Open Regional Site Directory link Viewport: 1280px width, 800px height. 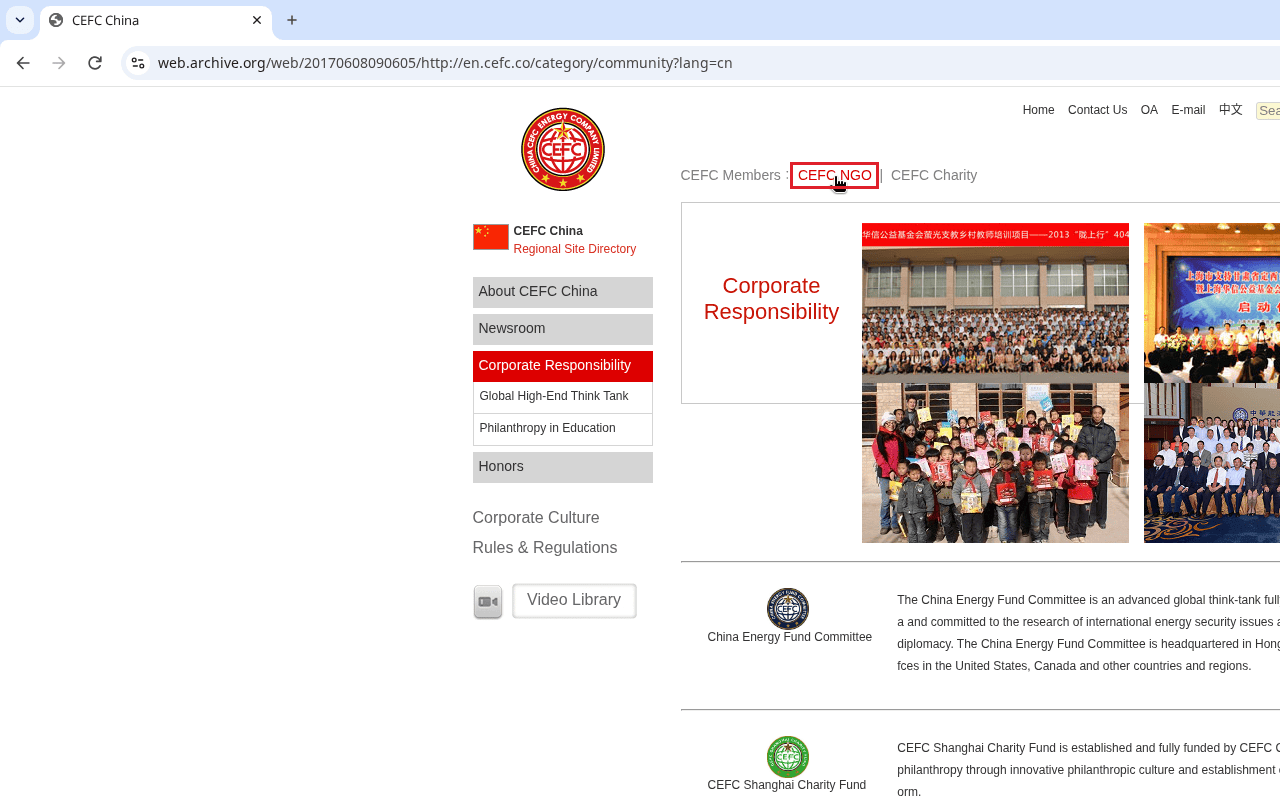(x=575, y=249)
